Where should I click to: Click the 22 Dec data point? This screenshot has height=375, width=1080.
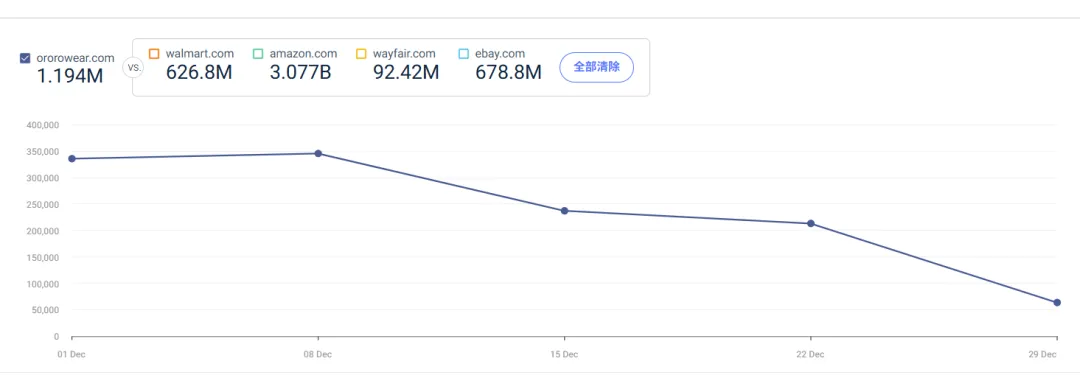pos(811,223)
